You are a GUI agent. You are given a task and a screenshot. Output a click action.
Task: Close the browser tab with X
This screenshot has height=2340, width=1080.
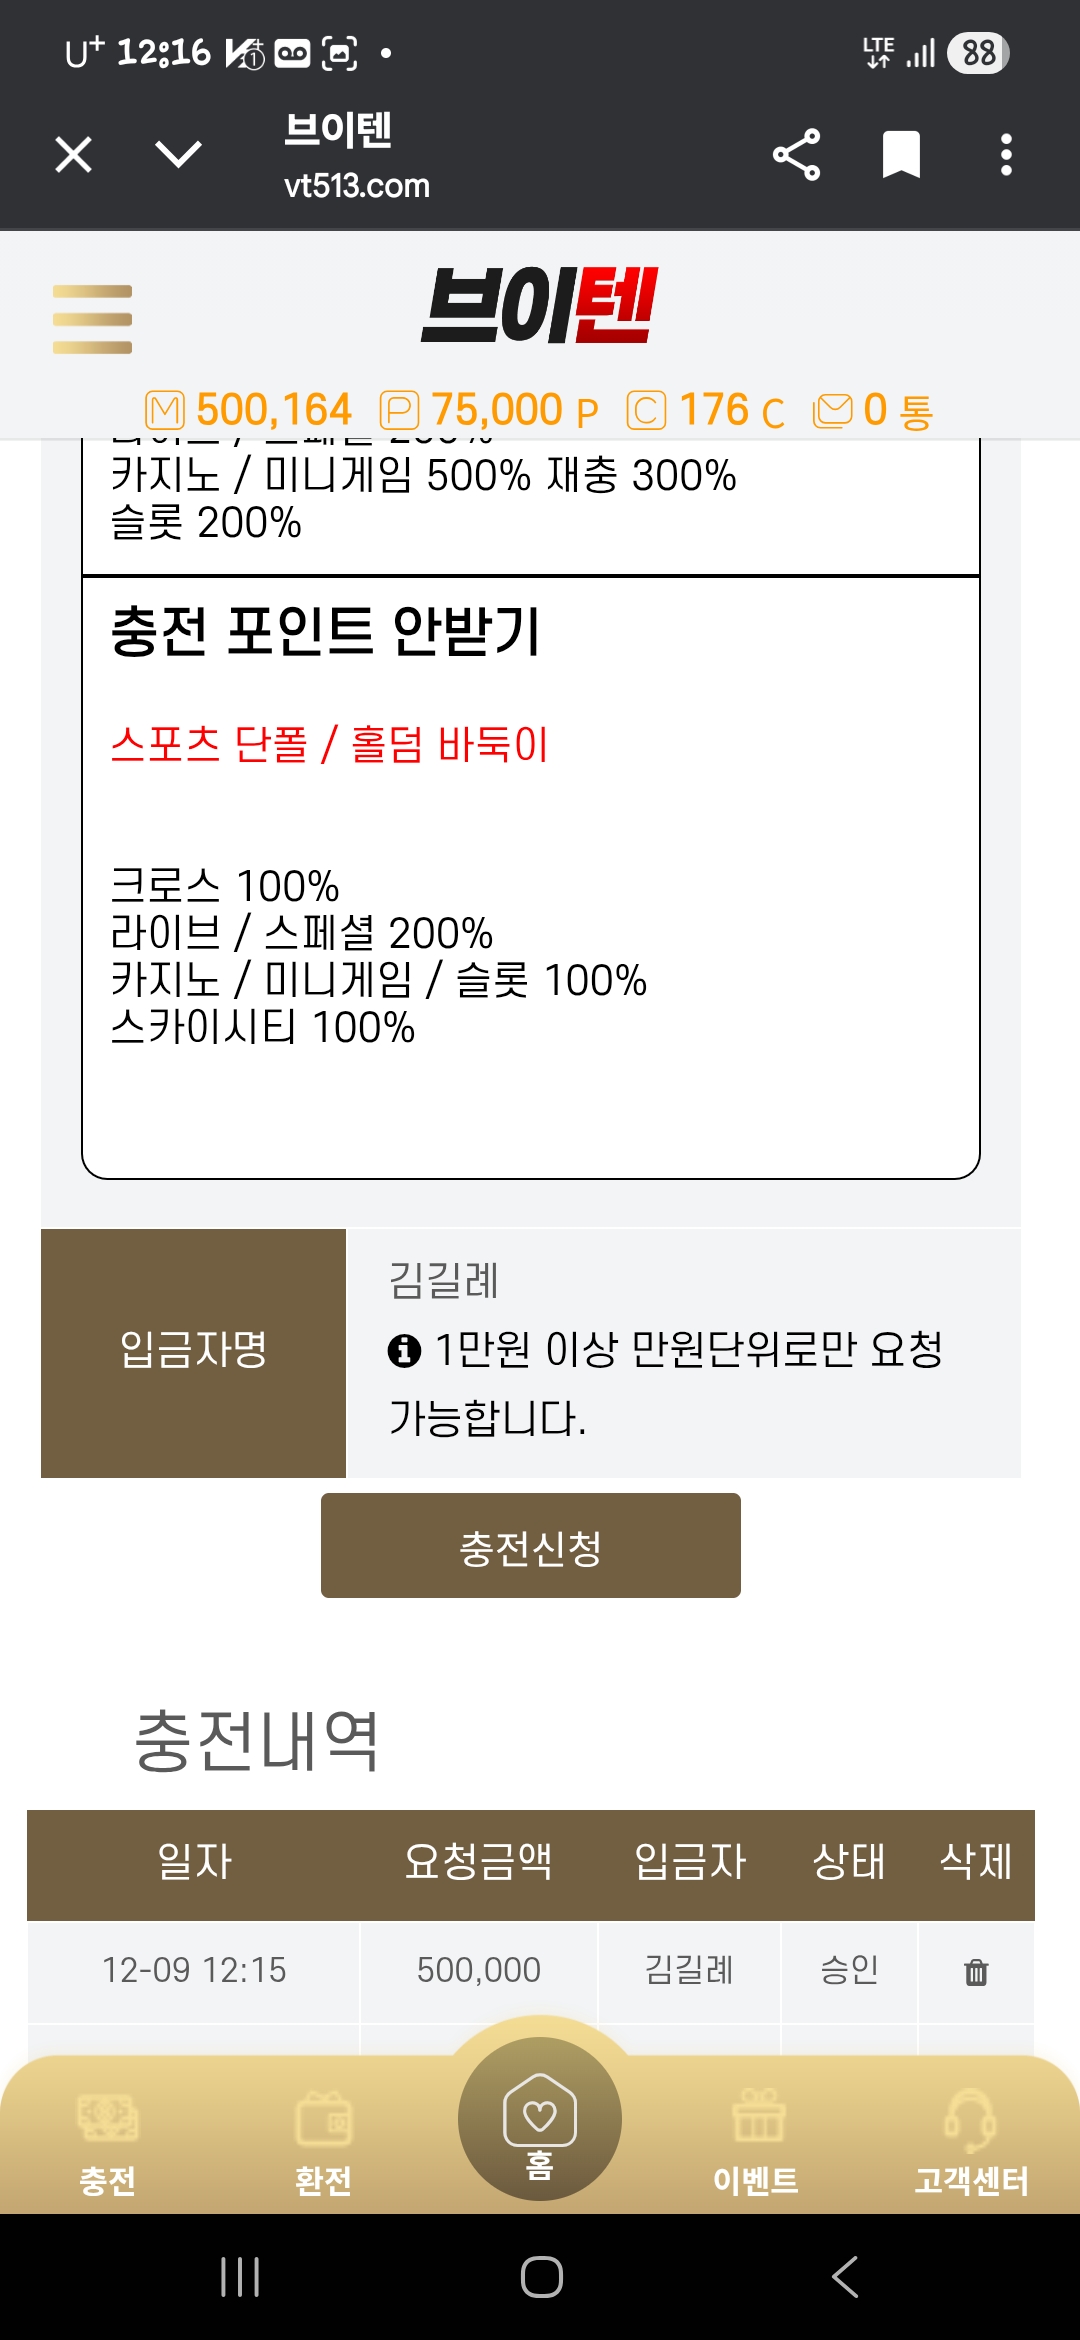pos(74,155)
